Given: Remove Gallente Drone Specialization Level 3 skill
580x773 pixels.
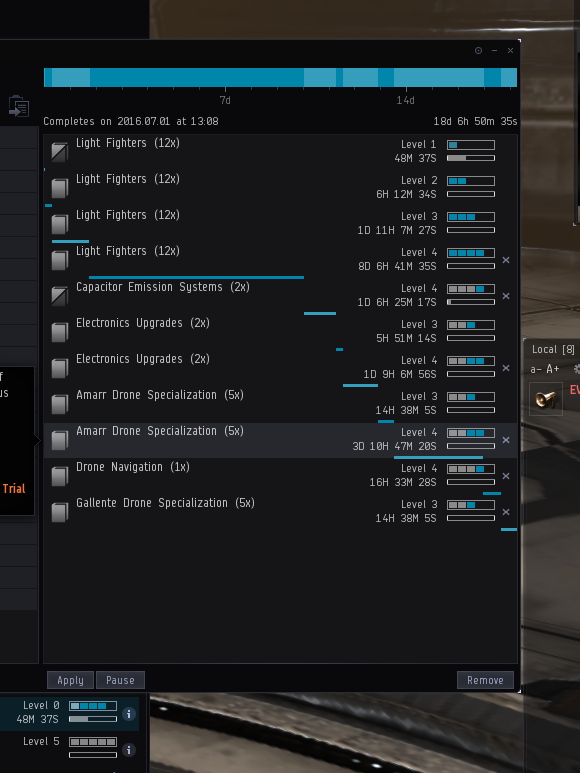Looking at the screenshot, I should (x=506, y=512).
